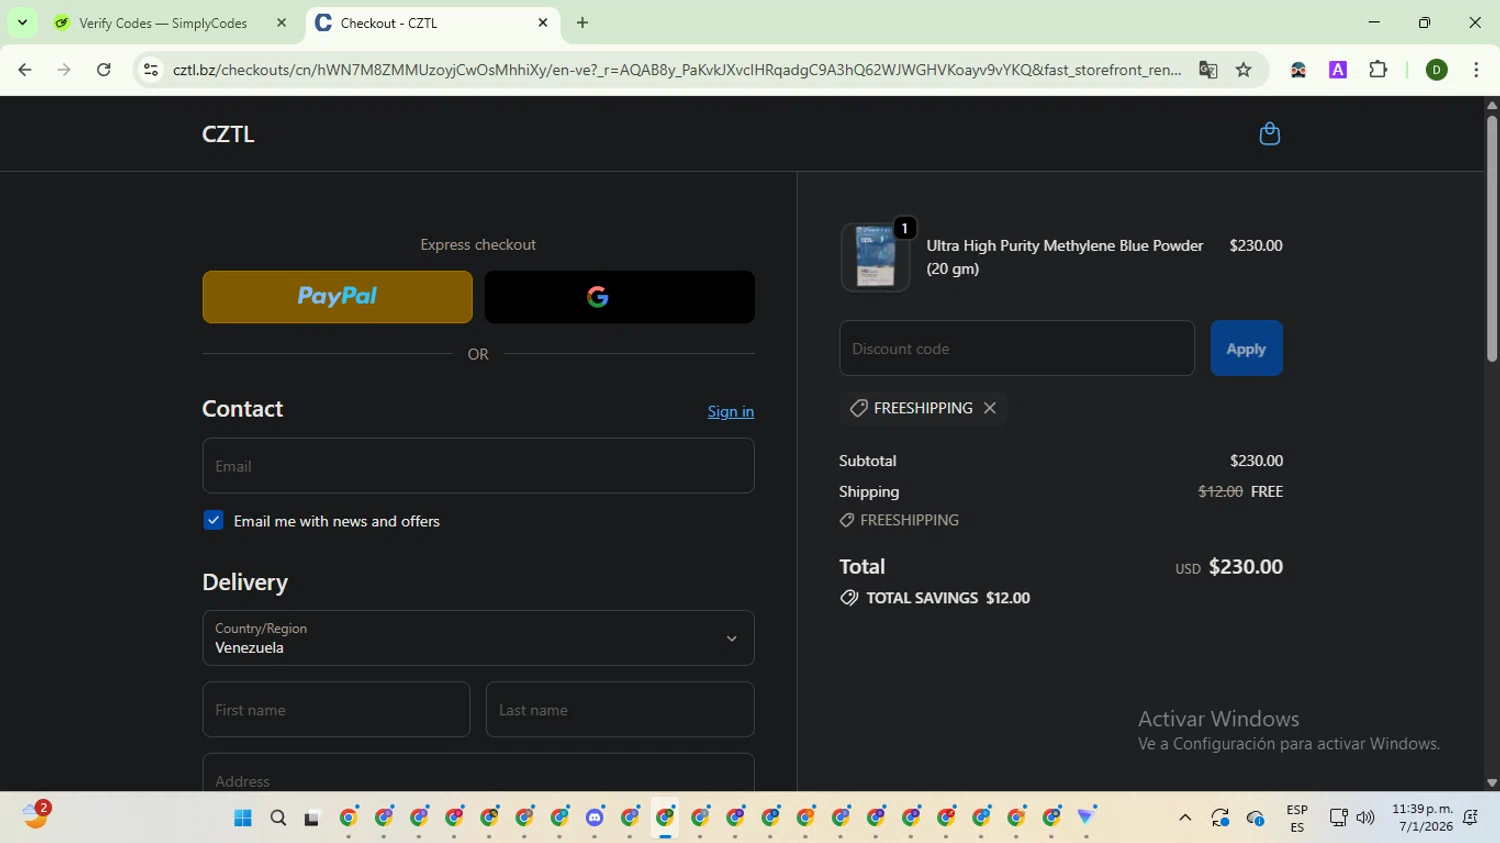Open the tab search dropdown chevron
Screen dimensions: 1500x843
(x=22, y=23)
